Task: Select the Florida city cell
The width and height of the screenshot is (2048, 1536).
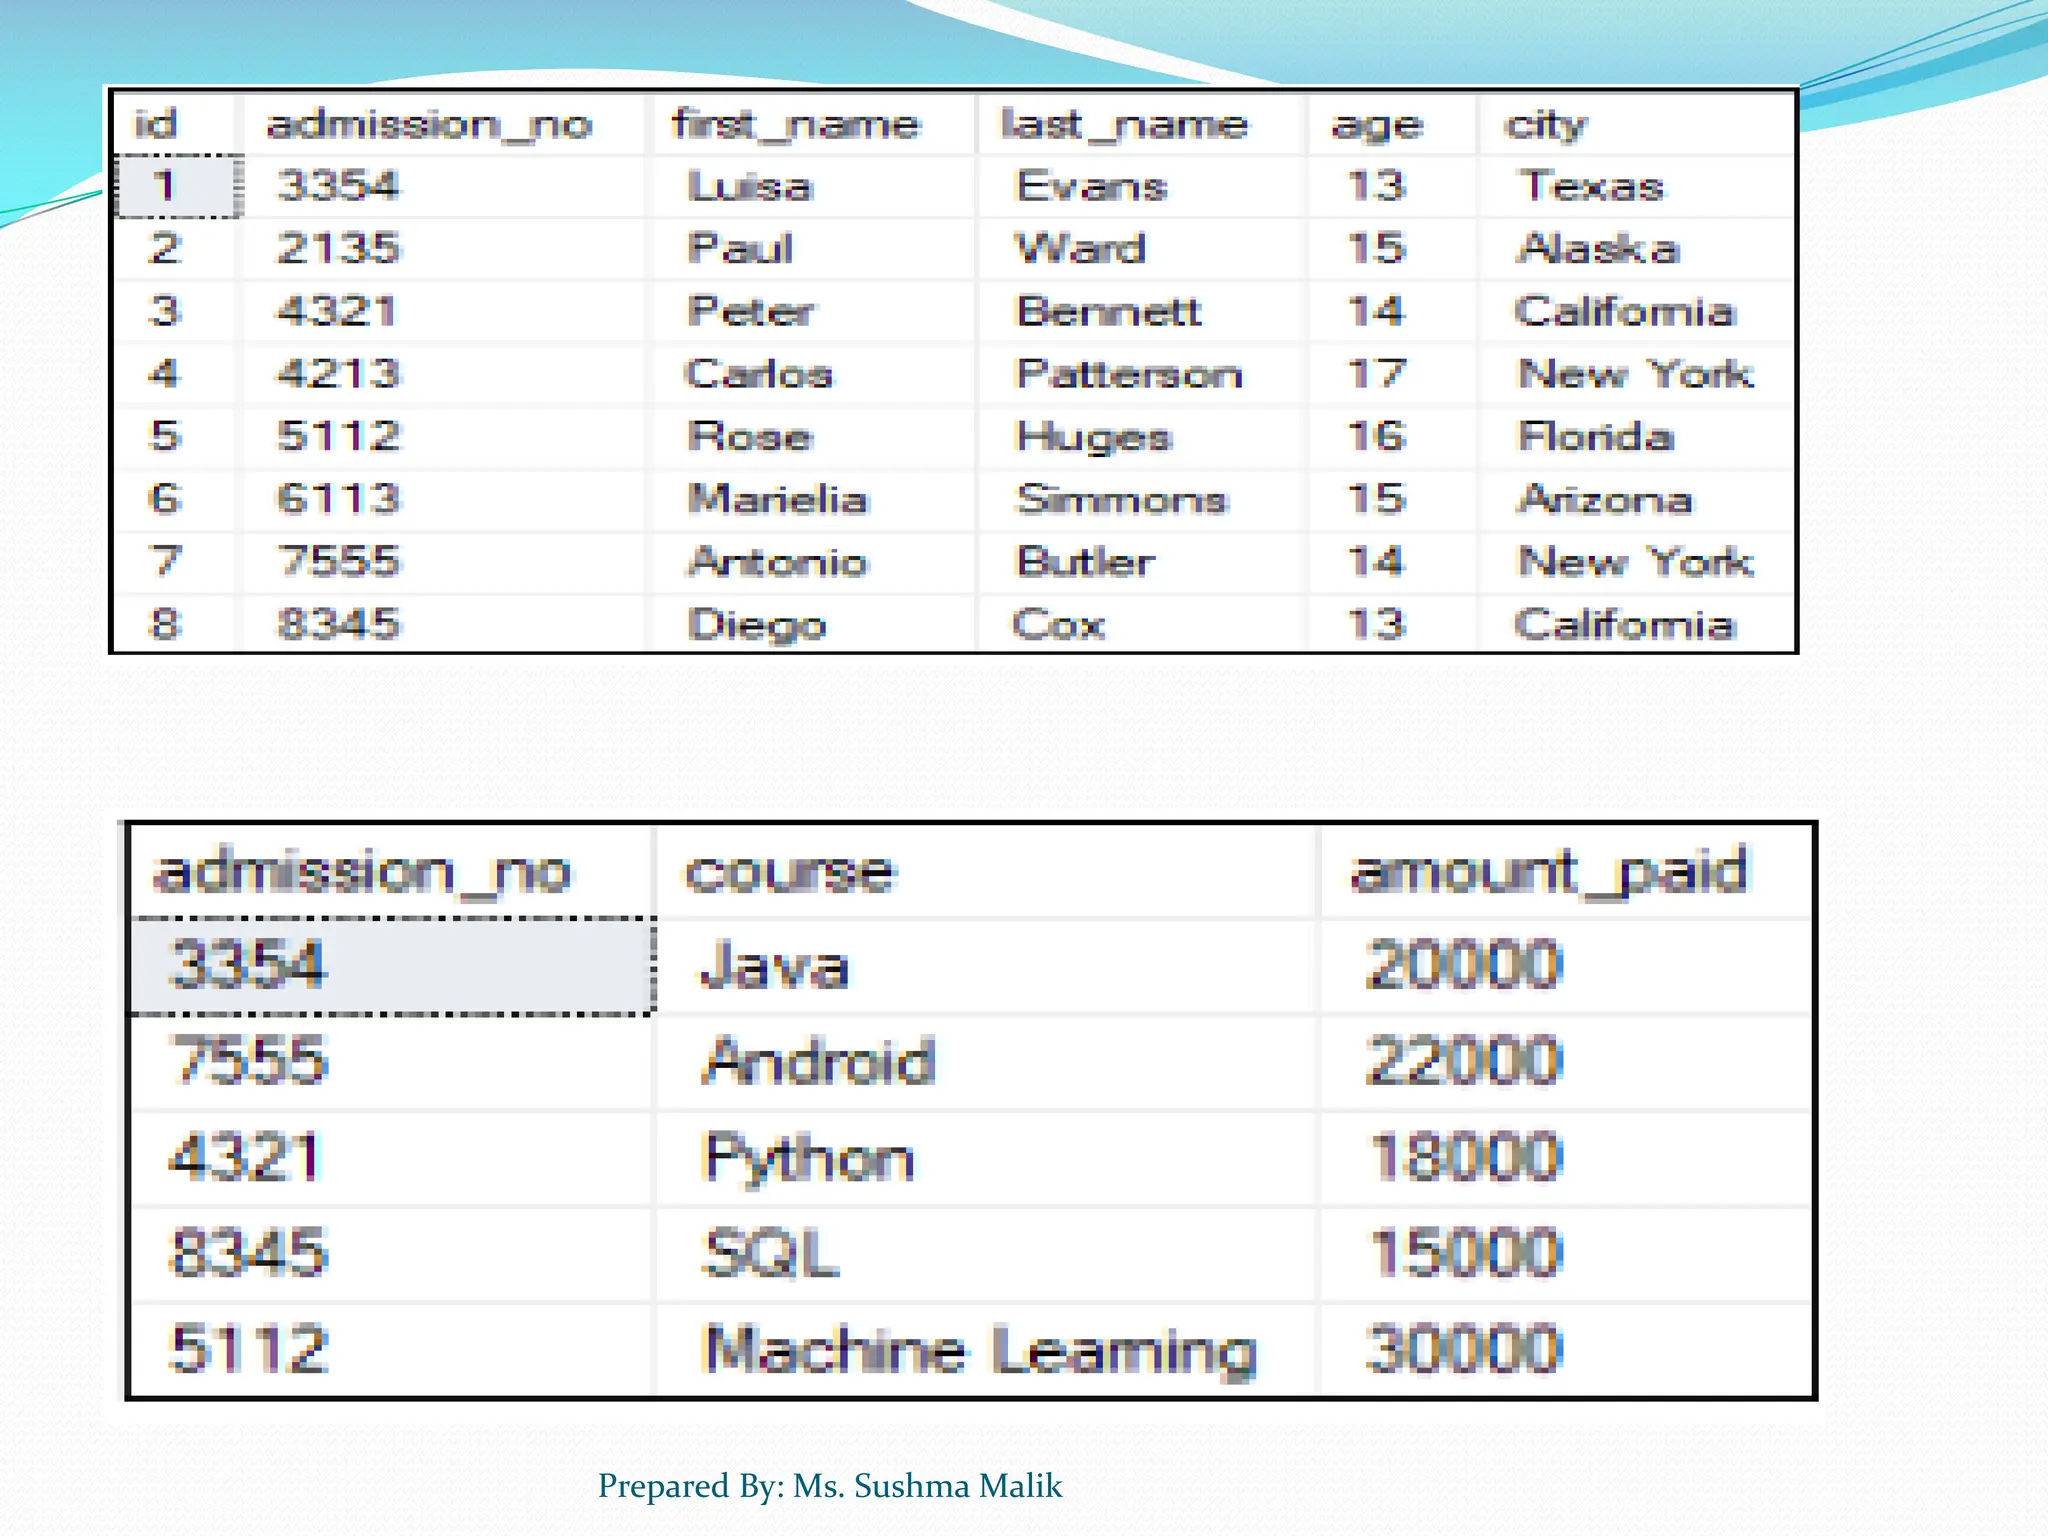Action: pos(1595,437)
